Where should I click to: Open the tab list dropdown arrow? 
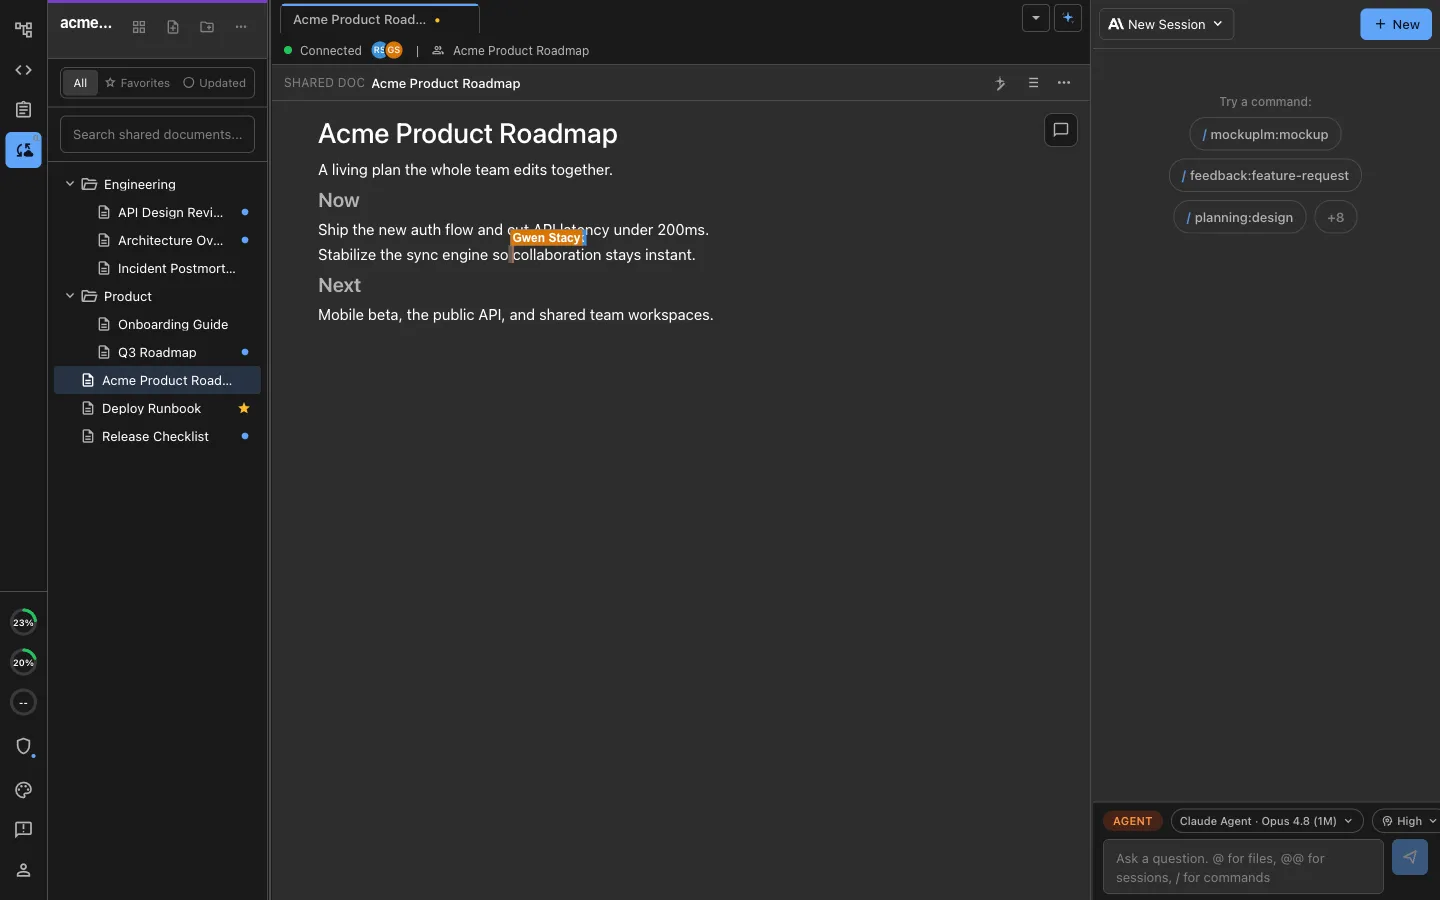point(1036,18)
